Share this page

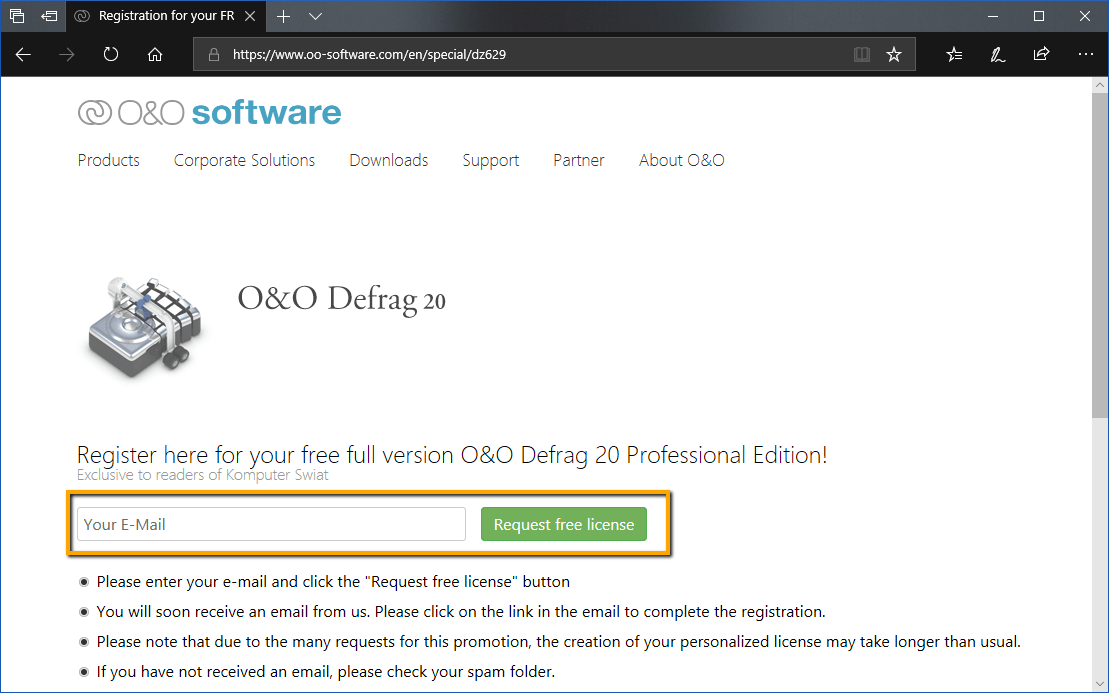tap(1041, 54)
